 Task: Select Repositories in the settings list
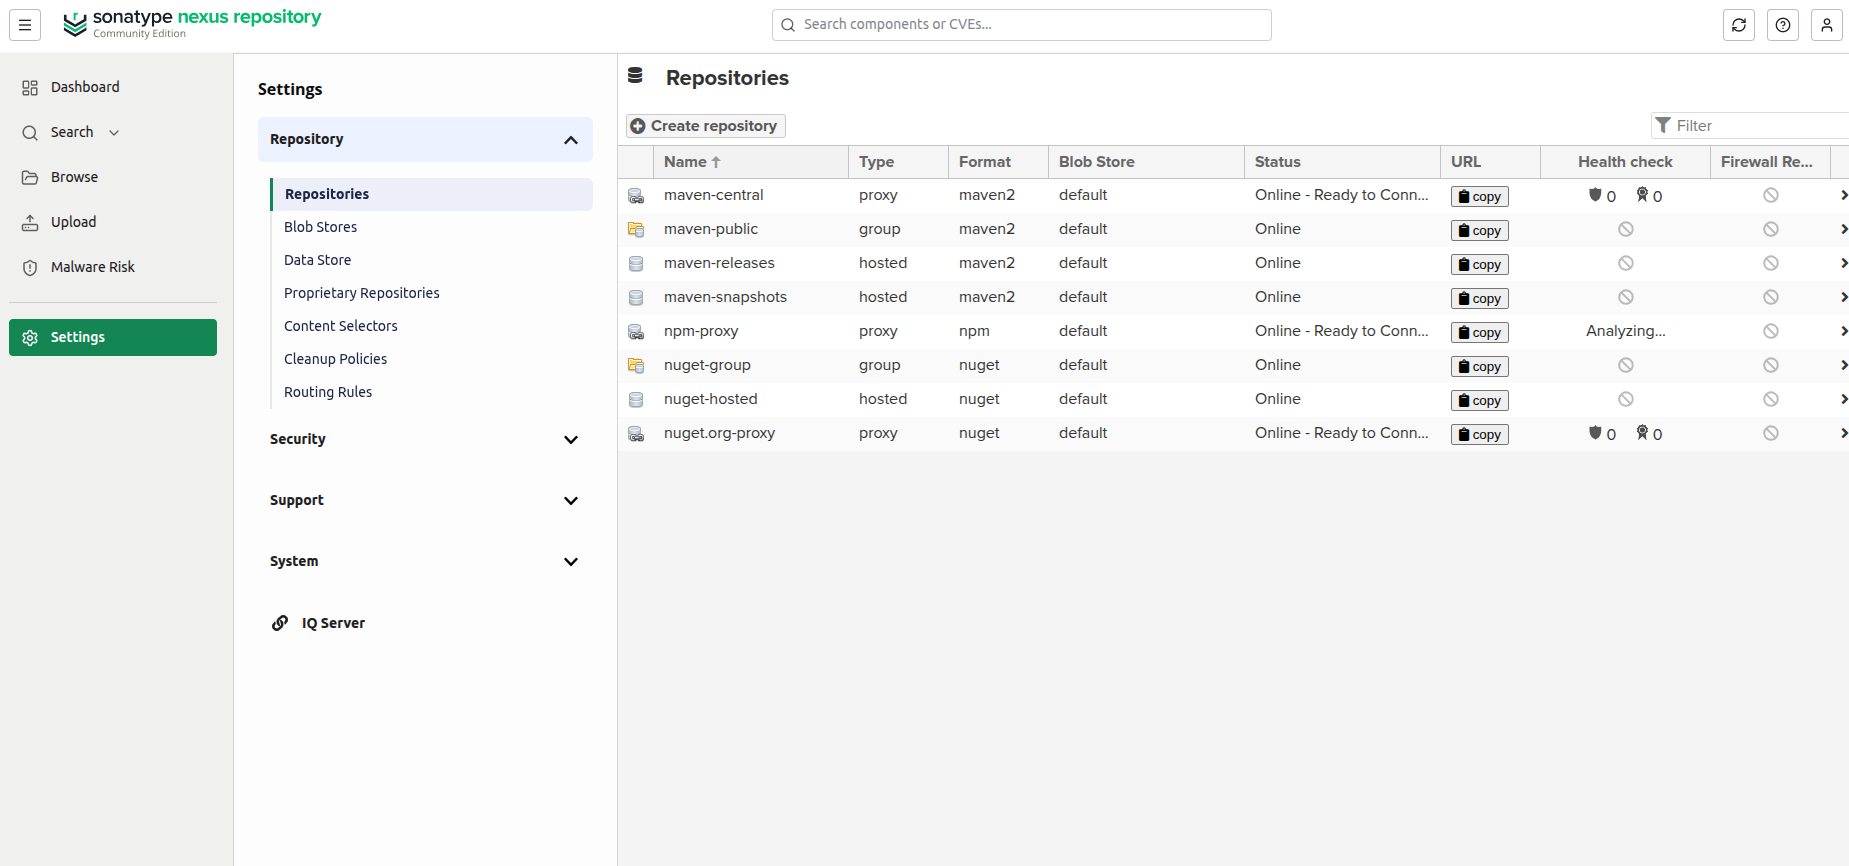(x=432, y=194)
